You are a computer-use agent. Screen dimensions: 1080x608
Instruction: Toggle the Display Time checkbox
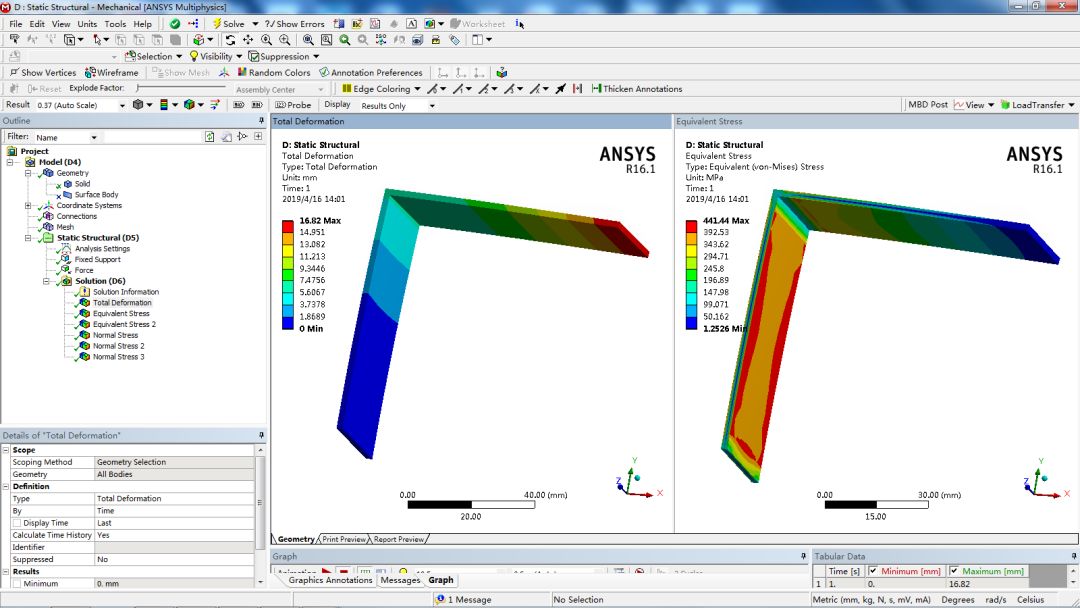(x=17, y=523)
